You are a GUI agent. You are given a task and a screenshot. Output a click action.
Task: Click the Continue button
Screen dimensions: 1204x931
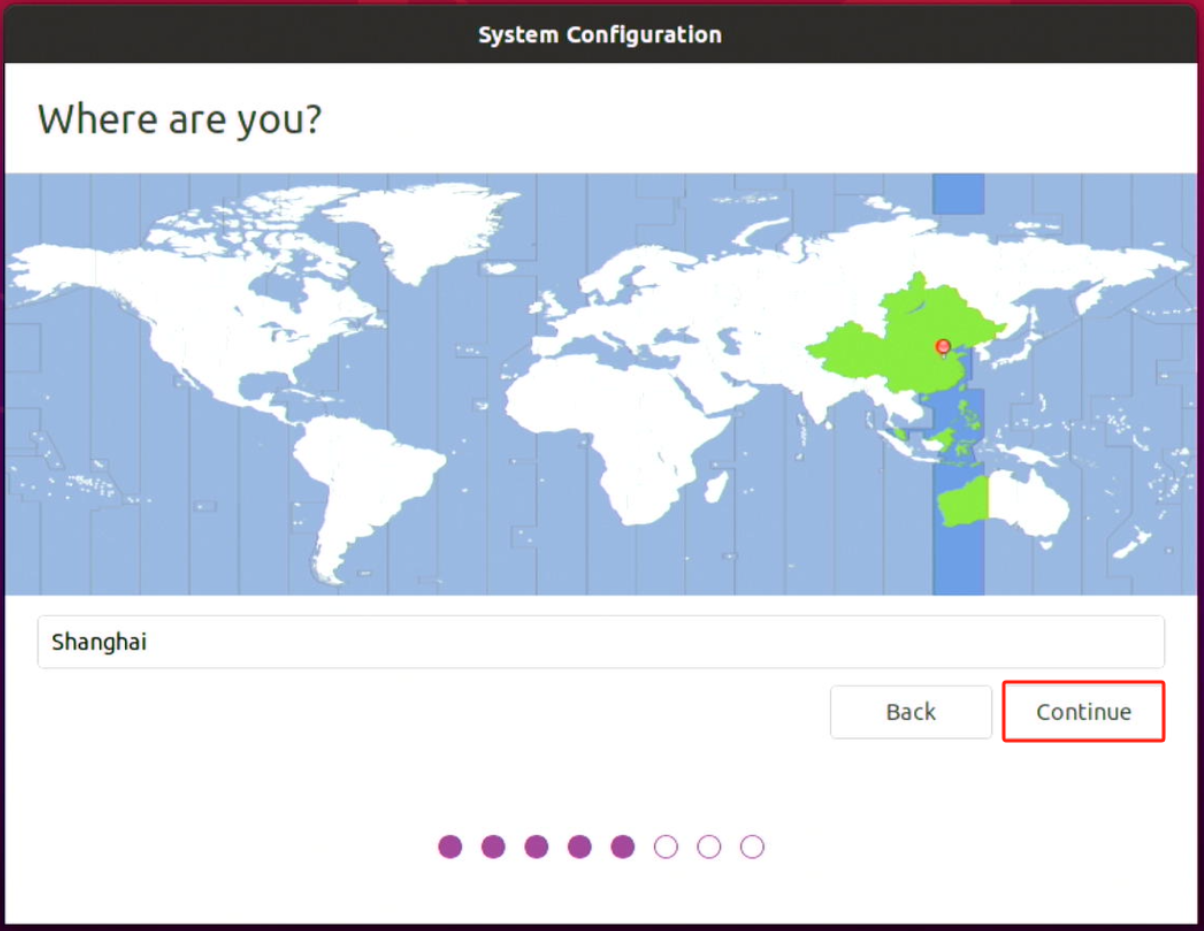coord(1083,712)
